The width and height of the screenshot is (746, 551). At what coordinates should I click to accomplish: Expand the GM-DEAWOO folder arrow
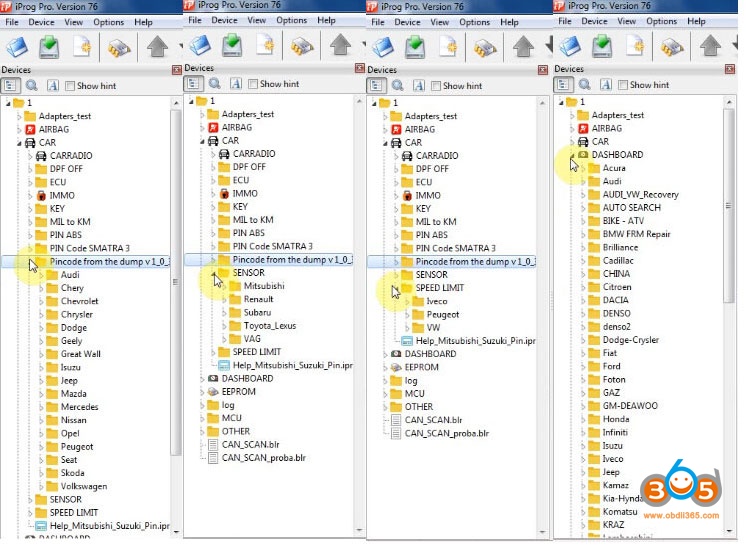tap(583, 406)
